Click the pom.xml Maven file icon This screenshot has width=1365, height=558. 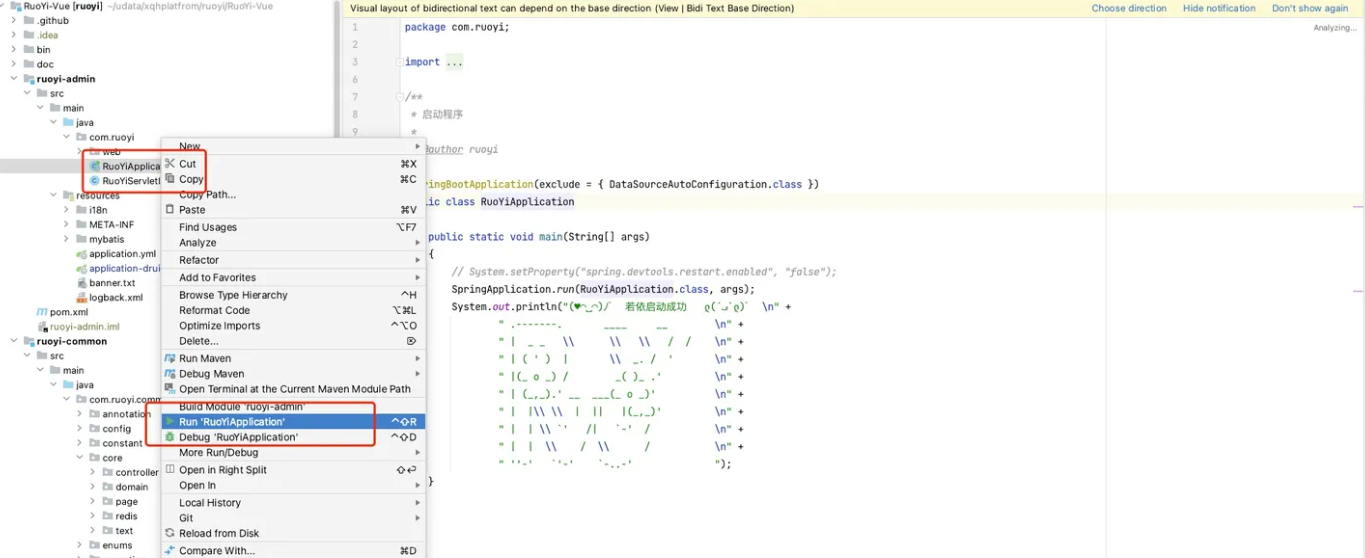click(42, 312)
